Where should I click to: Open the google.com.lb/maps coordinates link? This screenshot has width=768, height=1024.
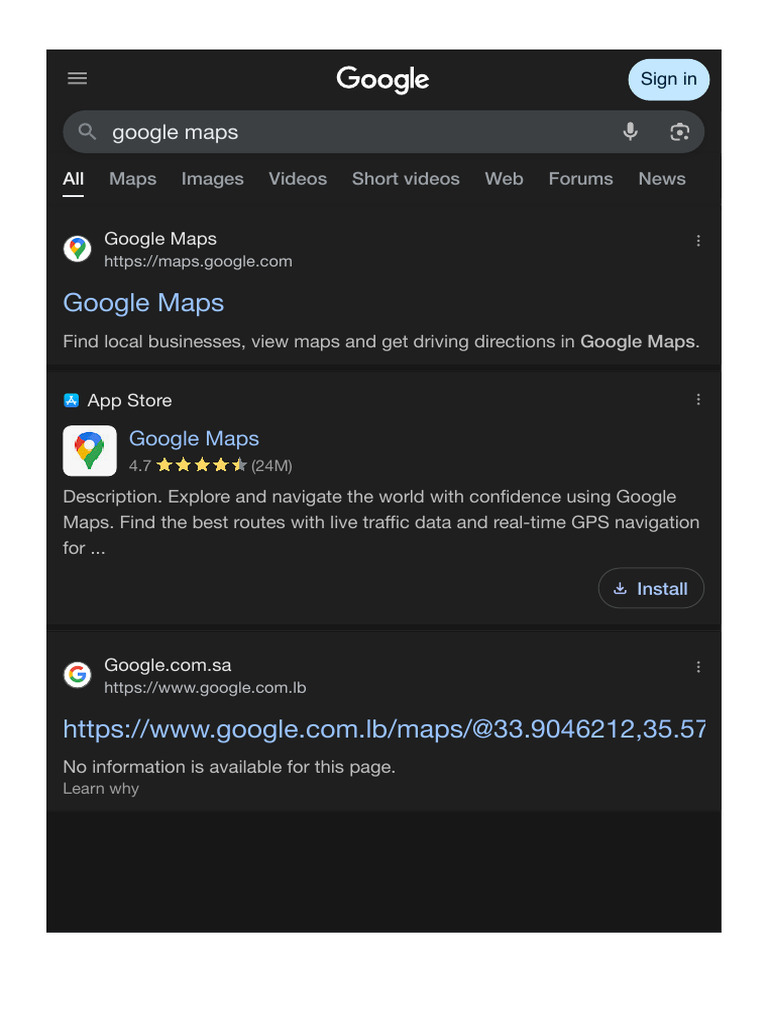pyautogui.click(x=385, y=729)
